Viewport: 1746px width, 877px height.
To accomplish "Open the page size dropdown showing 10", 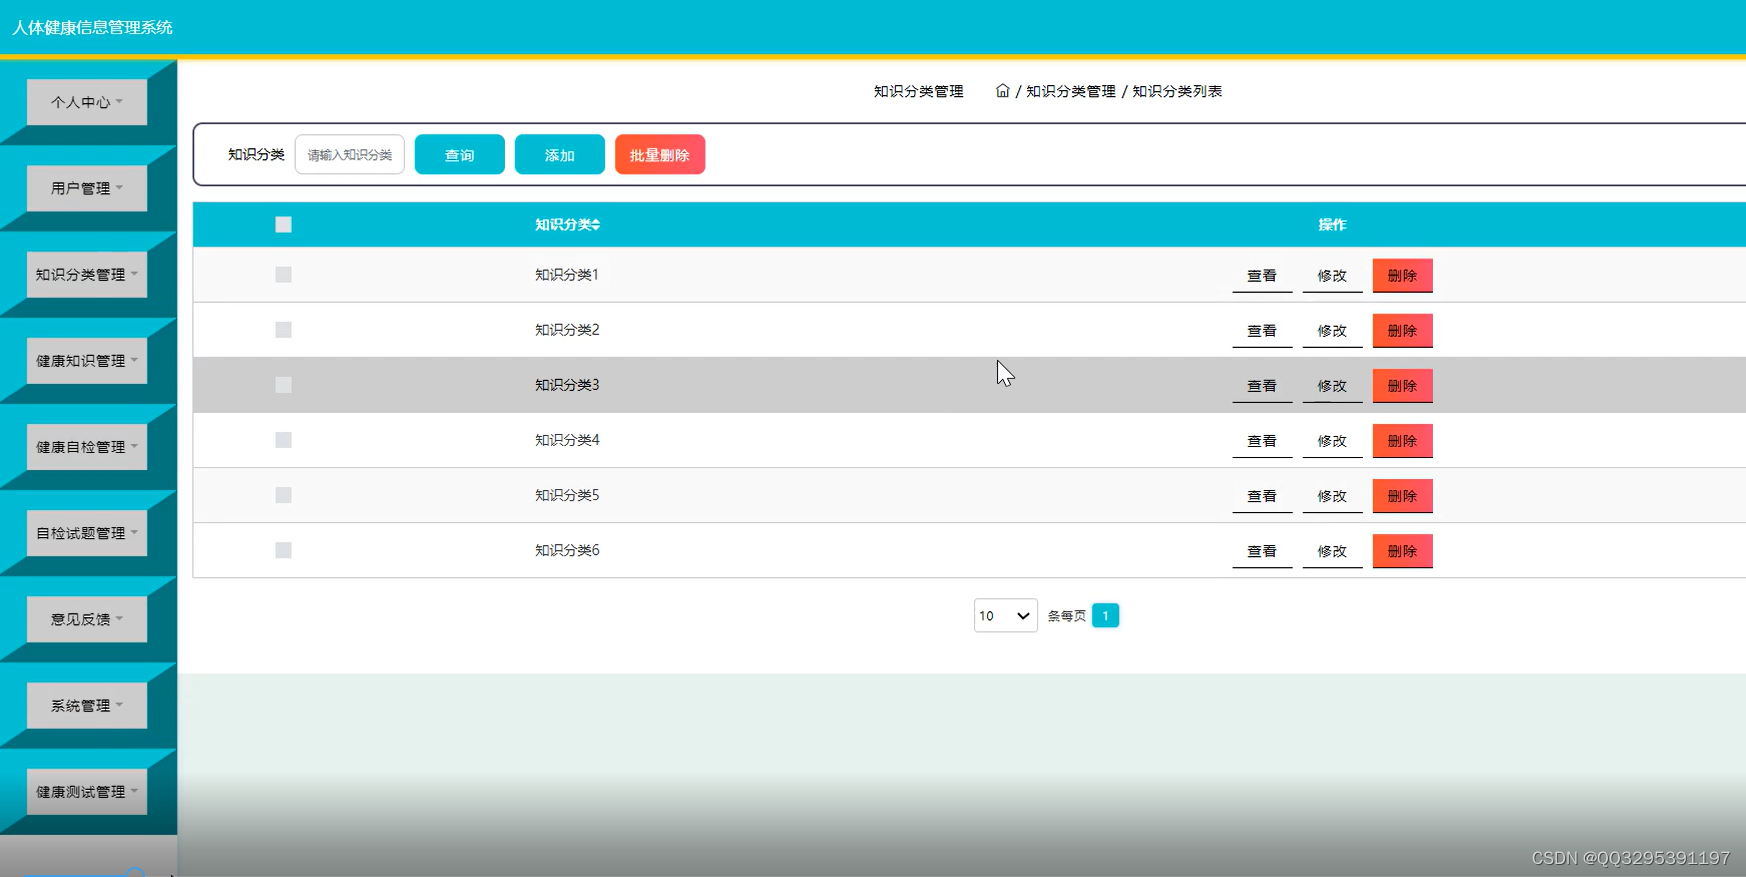I will [x=1005, y=616].
